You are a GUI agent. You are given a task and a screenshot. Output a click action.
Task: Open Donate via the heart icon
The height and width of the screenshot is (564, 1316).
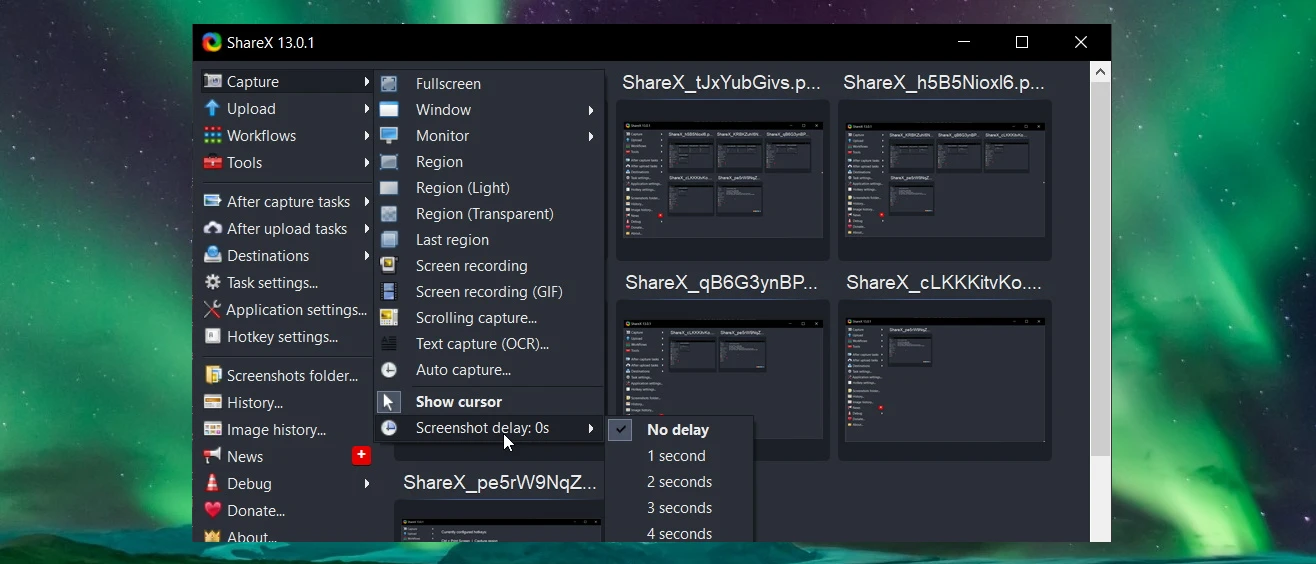pos(212,510)
